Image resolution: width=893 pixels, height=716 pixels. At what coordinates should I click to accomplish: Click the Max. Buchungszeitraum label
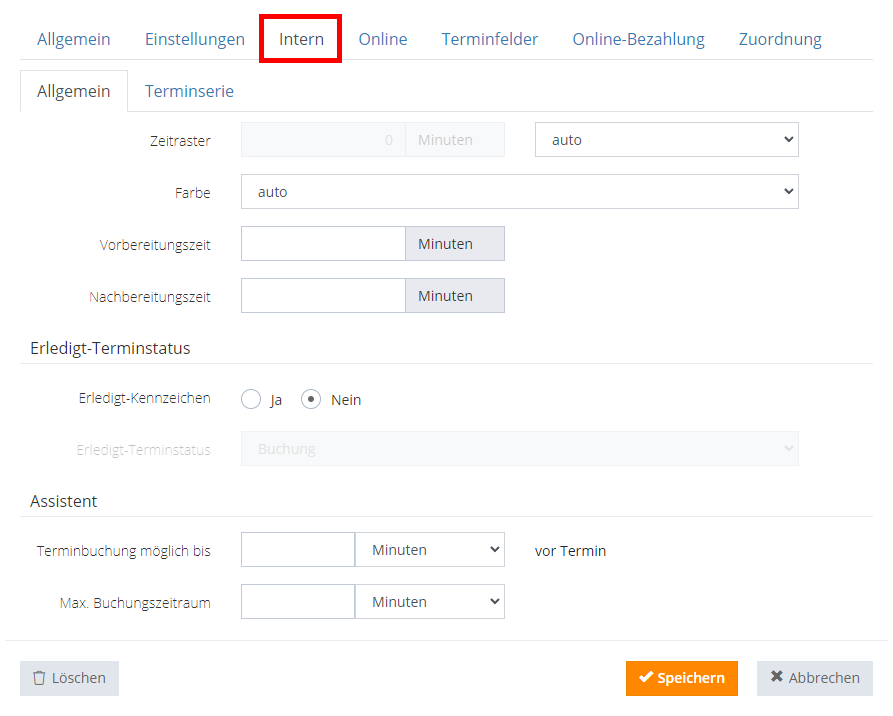(x=135, y=603)
